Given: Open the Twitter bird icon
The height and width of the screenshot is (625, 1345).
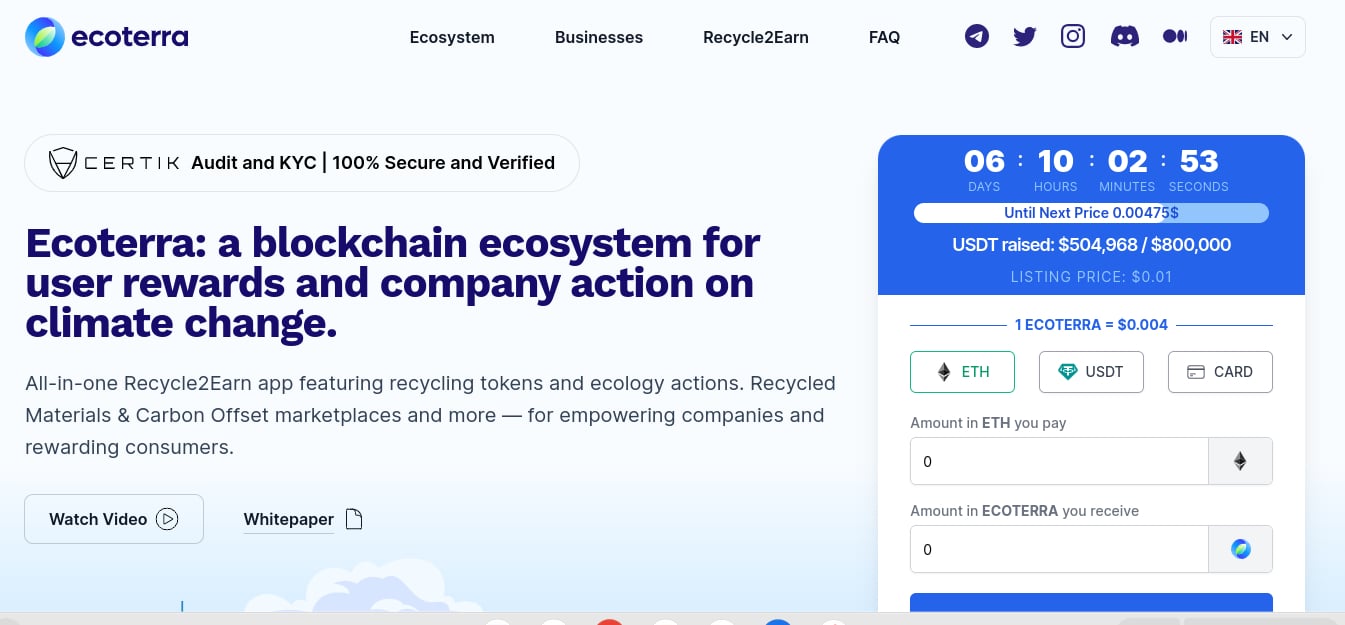Looking at the screenshot, I should (1025, 37).
